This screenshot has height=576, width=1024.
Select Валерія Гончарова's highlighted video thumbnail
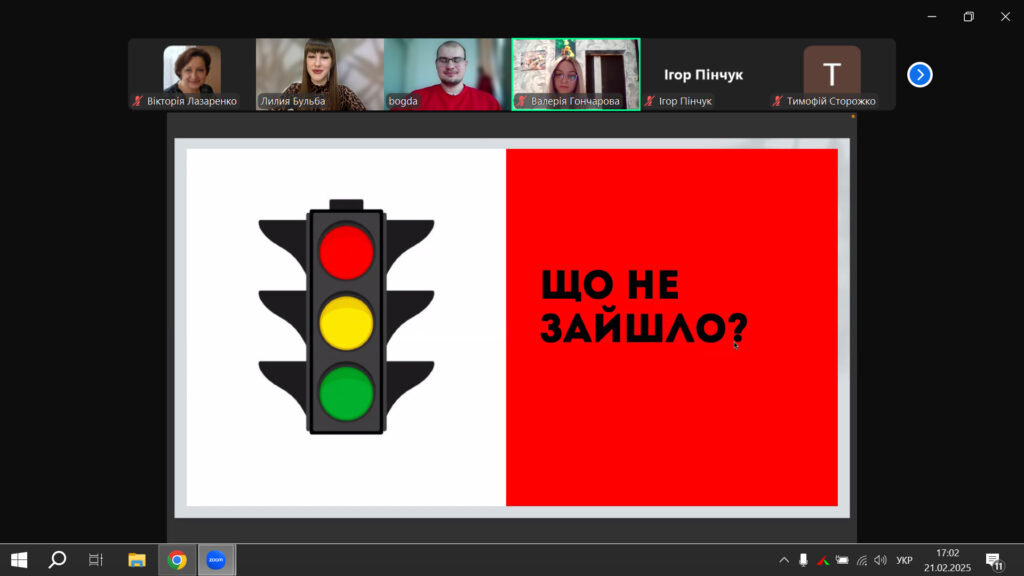(x=575, y=74)
